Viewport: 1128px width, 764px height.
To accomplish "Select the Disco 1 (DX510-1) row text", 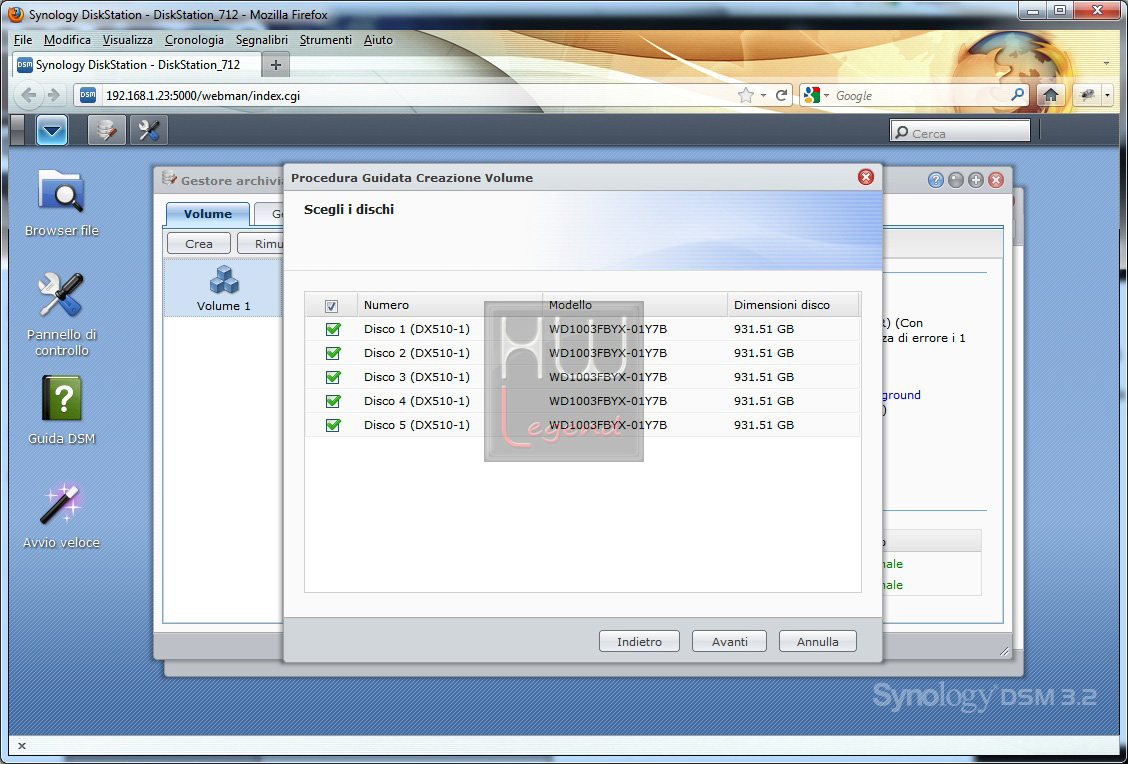I will point(417,329).
